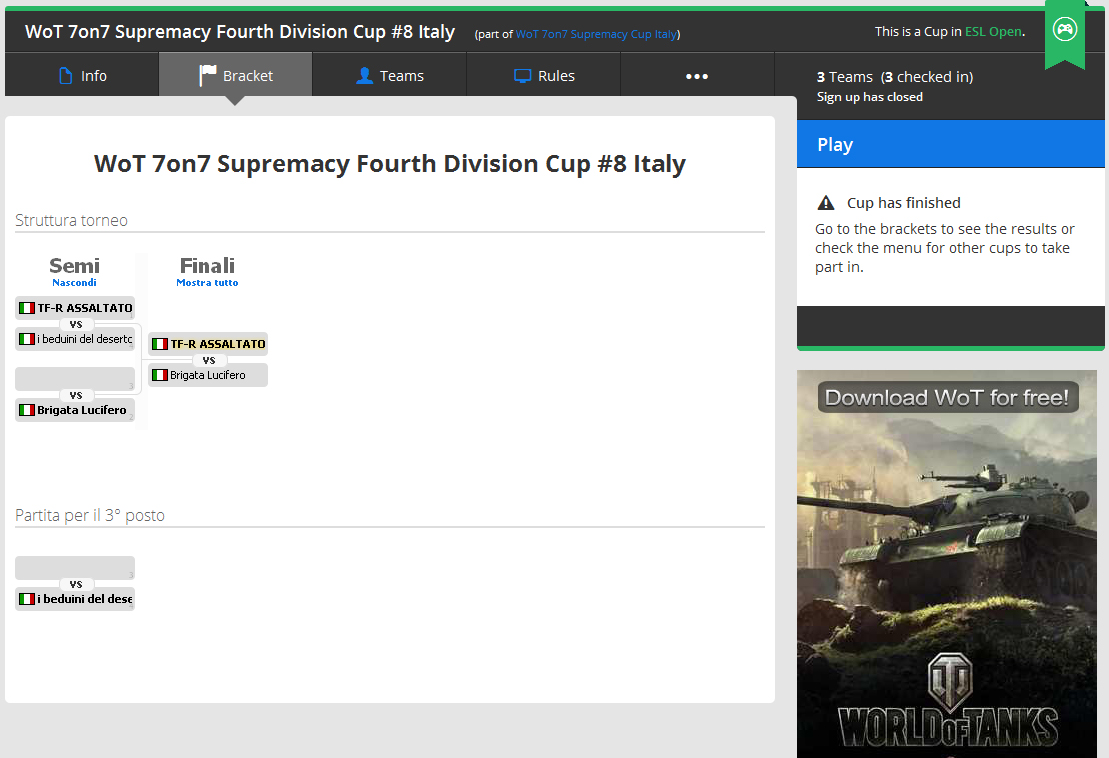This screenshot has width=1109, height=758.
Task: Click the Italian flag beside TF-R ASSALTATO in Finali
Action: (159, 344)
